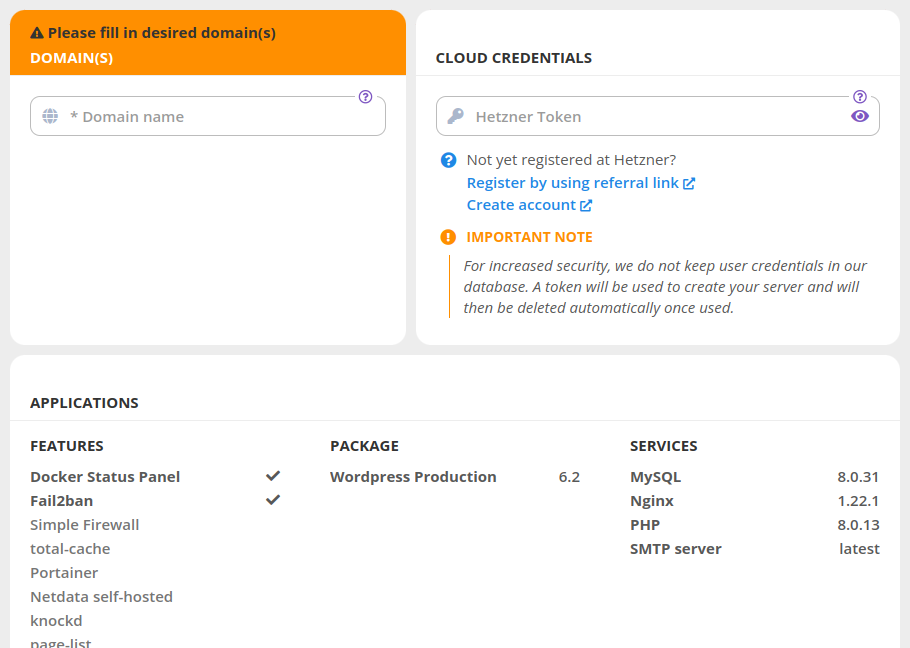Image resolution: width=910 pixels, height=648 pixels.
Task: Click the external link icon next to Create account
Action: tap(588, 204)
